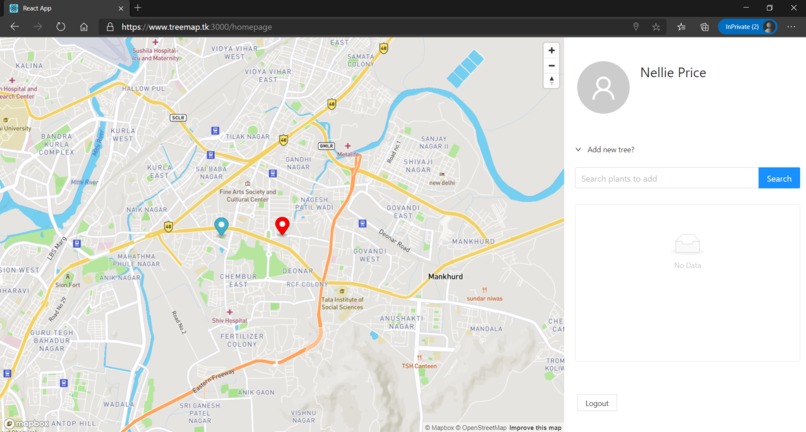
Task: Click the TSH Canteen restaurant marker
Action: click(419, 358)
